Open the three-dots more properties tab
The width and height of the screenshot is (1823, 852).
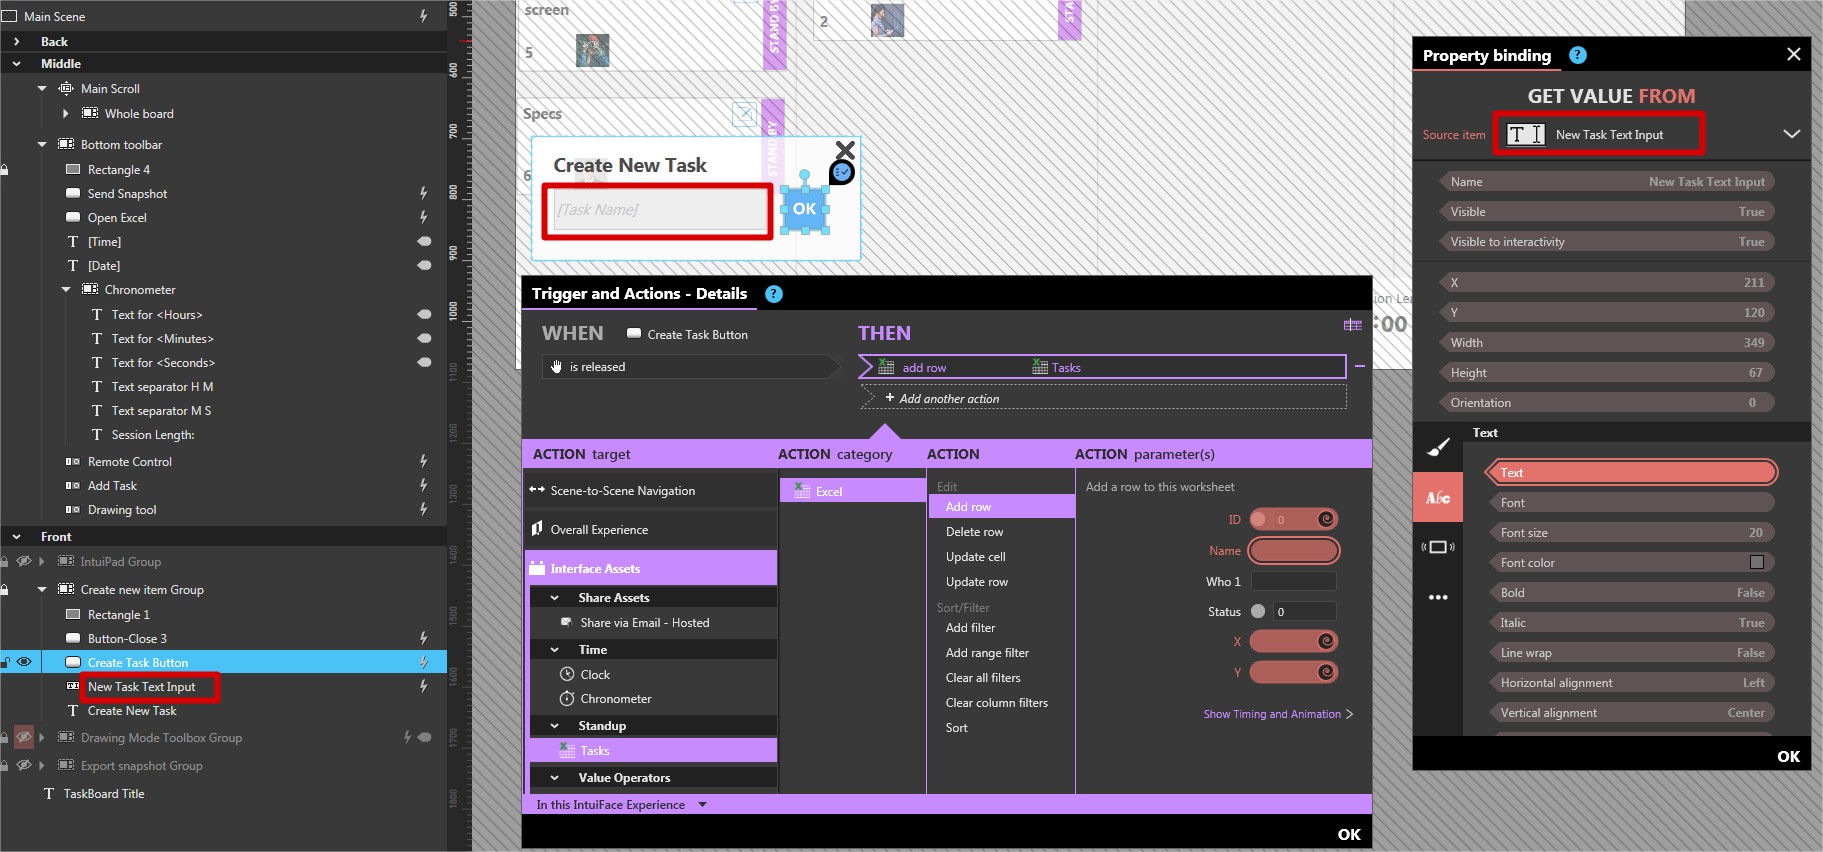click(1438, 597)
